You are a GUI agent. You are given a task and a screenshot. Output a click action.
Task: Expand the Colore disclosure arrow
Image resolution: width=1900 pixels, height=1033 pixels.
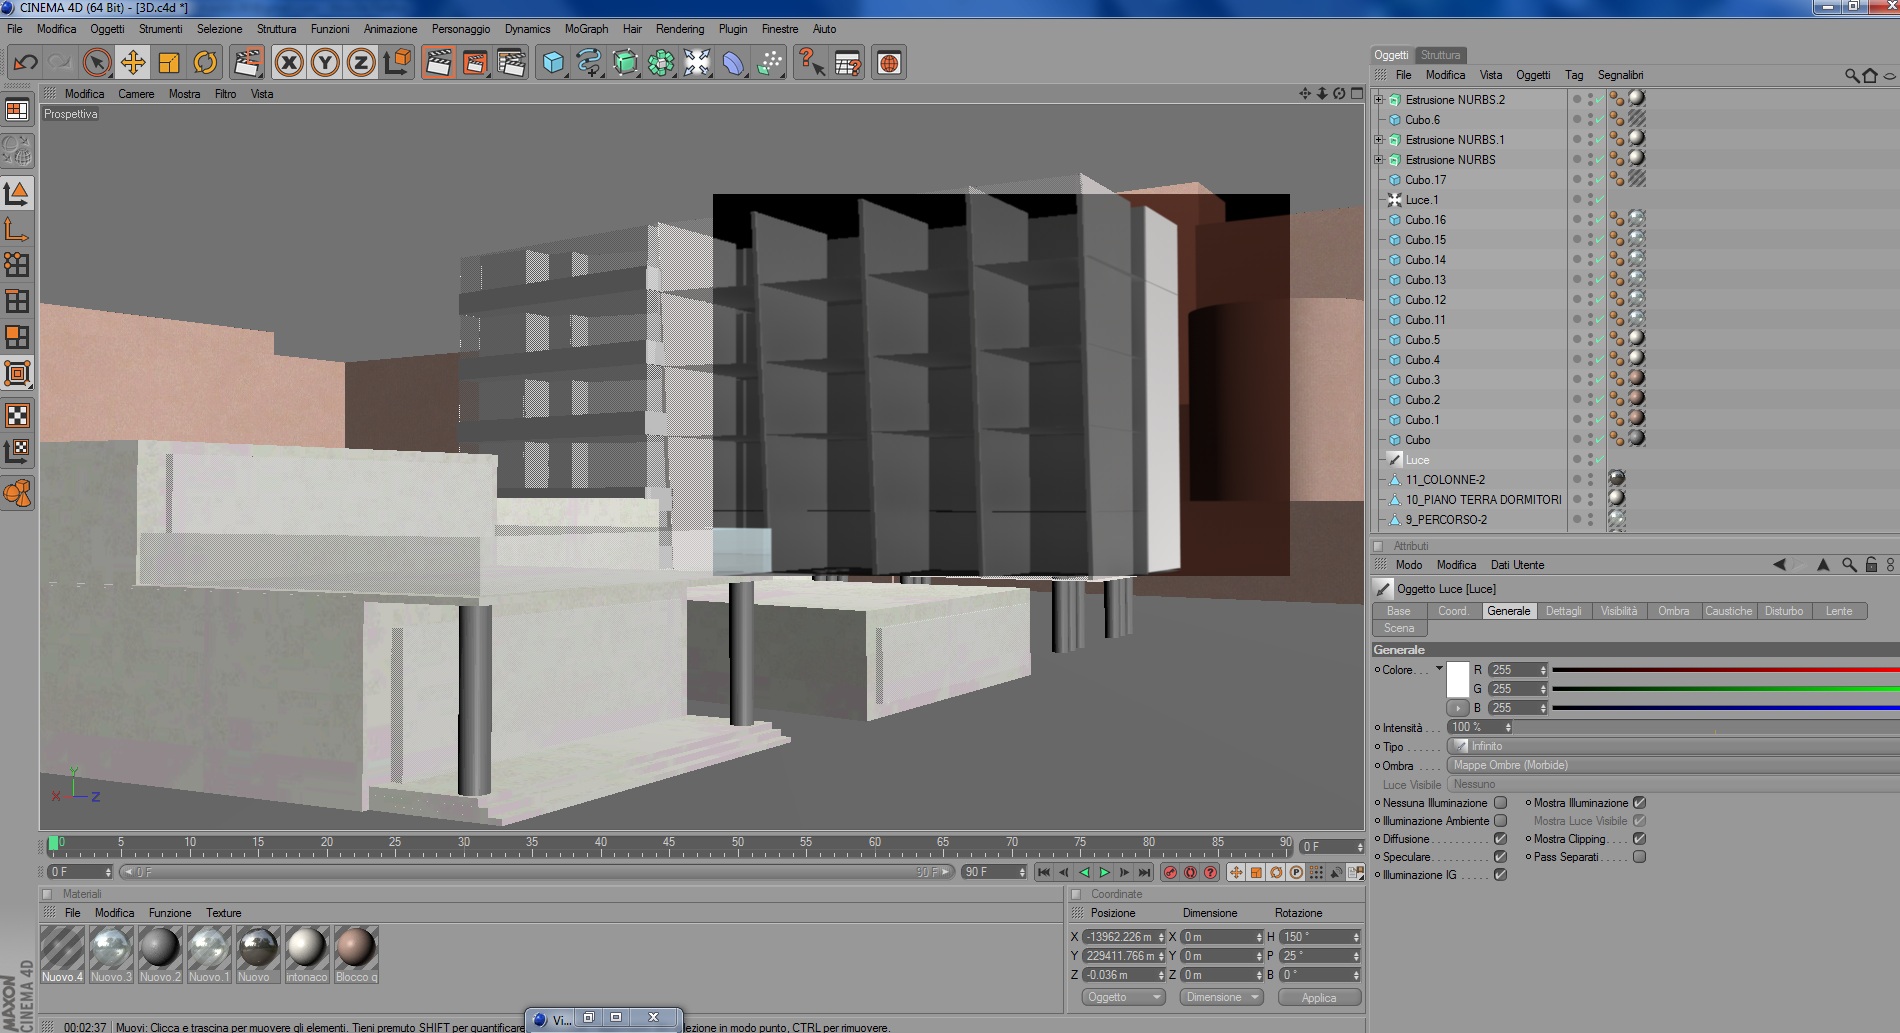(1439, 669)
